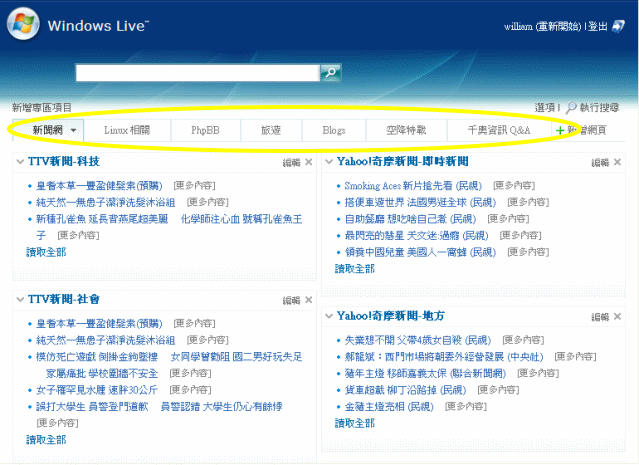Viewport: 639px width, 465px height.
Task: Open Smoking Aces 新片搶先看 headline
Action: pyautogui.click(x=413, y=186)
